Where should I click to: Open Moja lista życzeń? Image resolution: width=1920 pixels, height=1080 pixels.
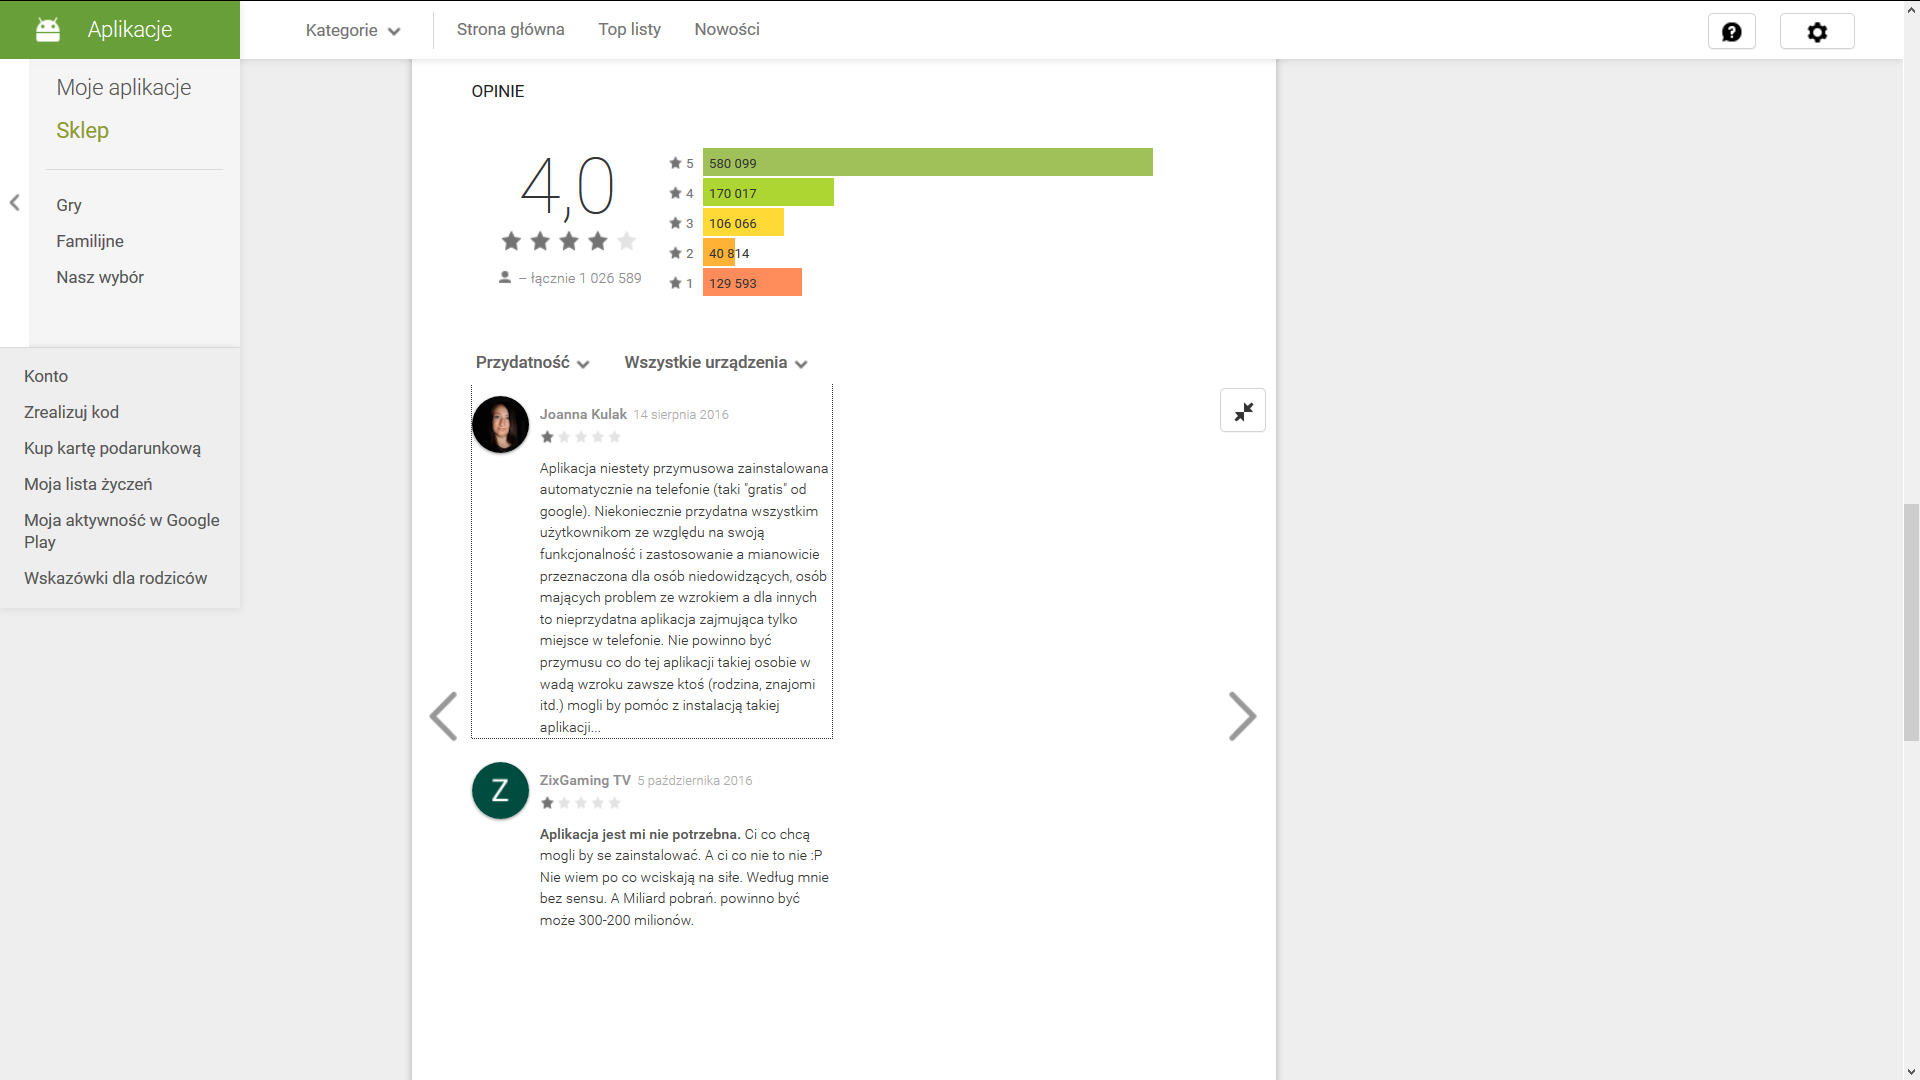click(88, 484)
